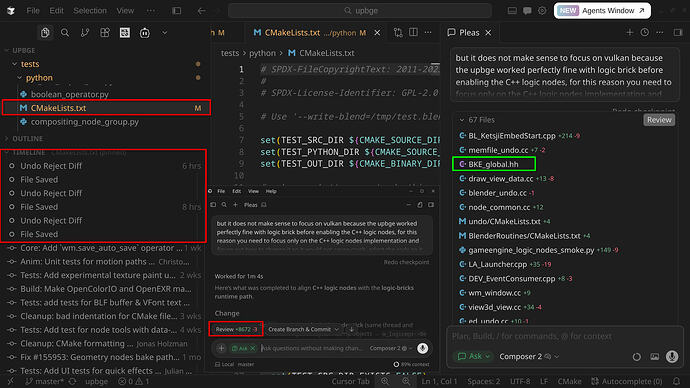Click the image attach icon in right chat

654,357
